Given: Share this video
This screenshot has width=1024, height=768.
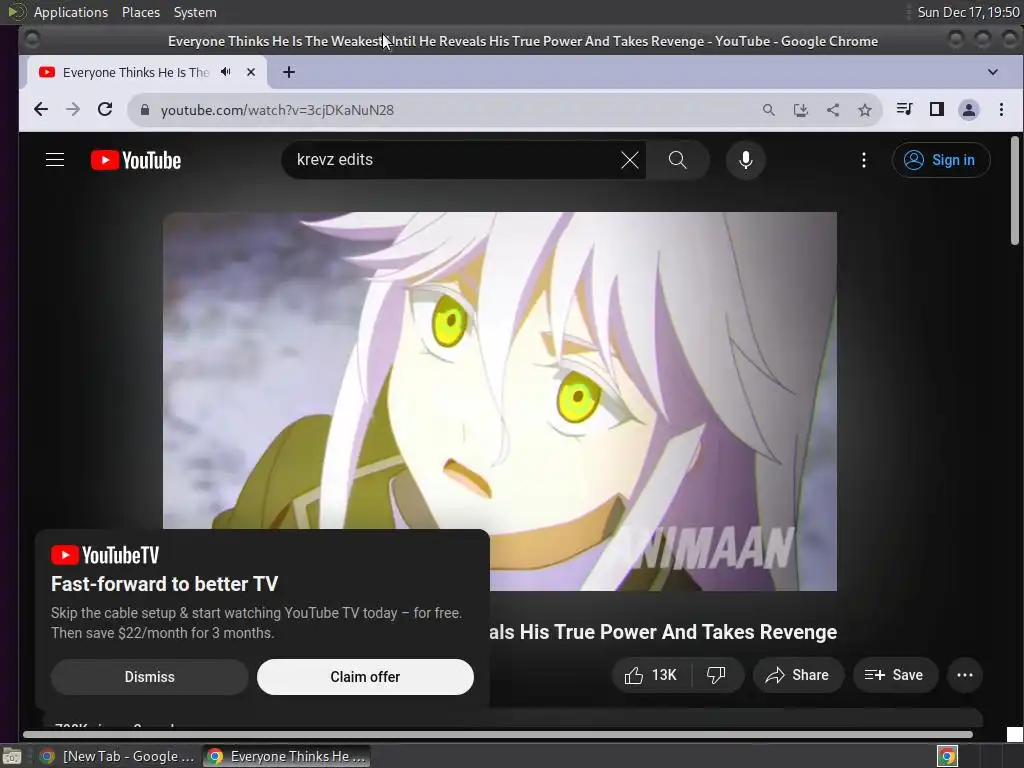Looking at the screenshot, I should click(x=798, y=675).
